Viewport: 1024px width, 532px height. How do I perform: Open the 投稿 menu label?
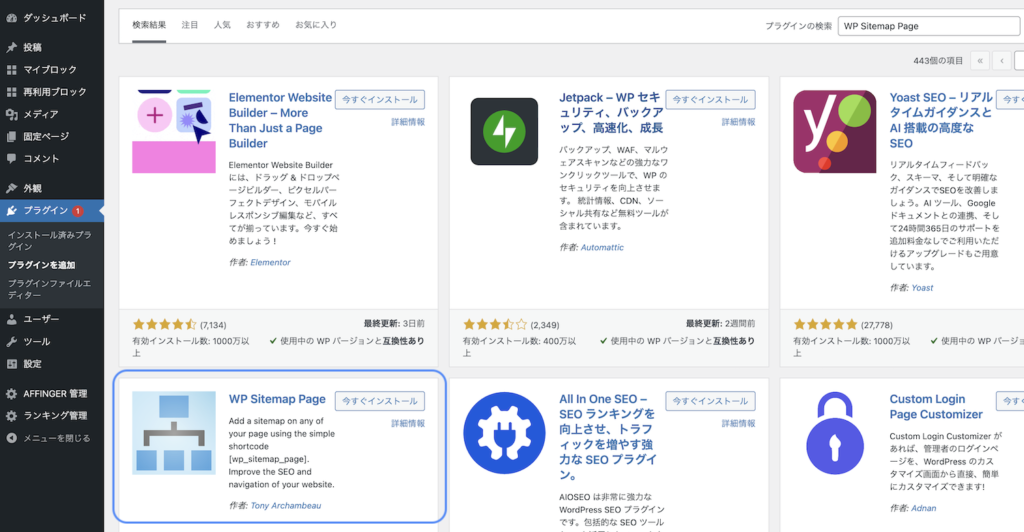point(33,47)
